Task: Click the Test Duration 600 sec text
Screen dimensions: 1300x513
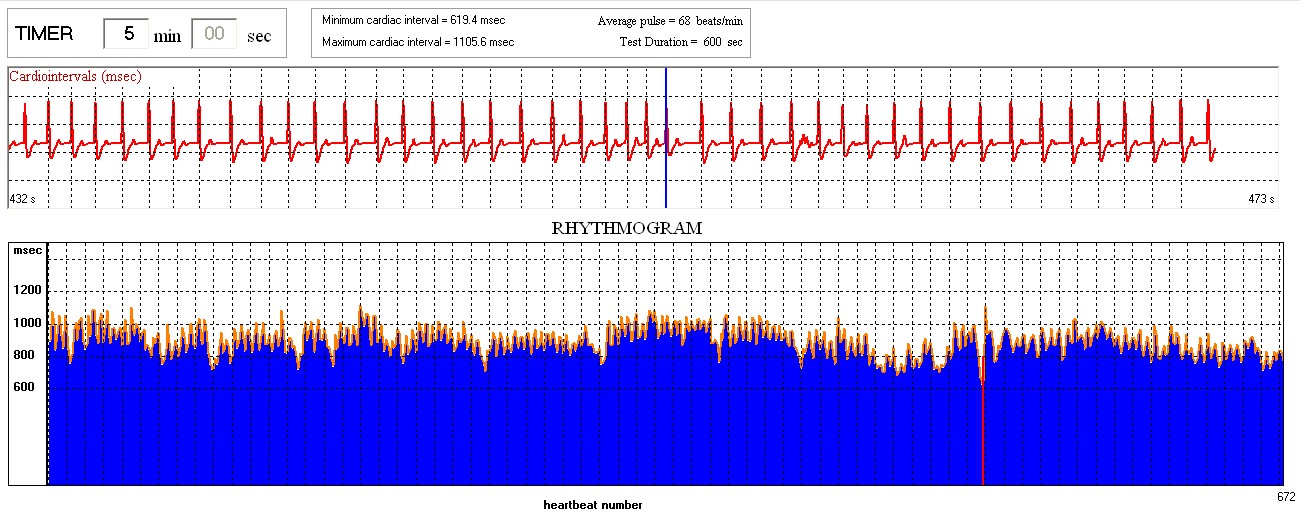Action: [681, 42]
